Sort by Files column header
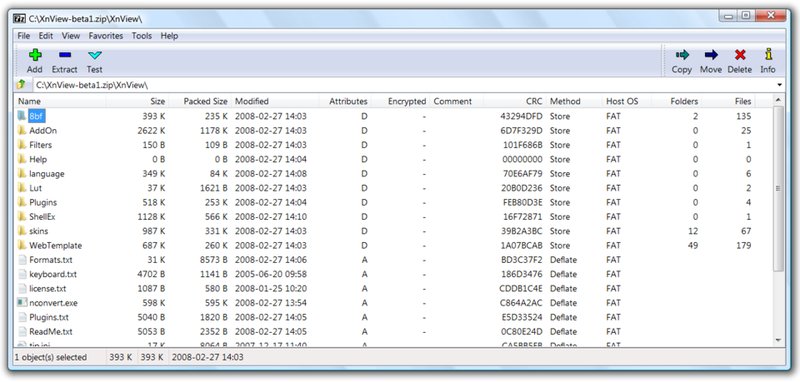 point(729,101)
